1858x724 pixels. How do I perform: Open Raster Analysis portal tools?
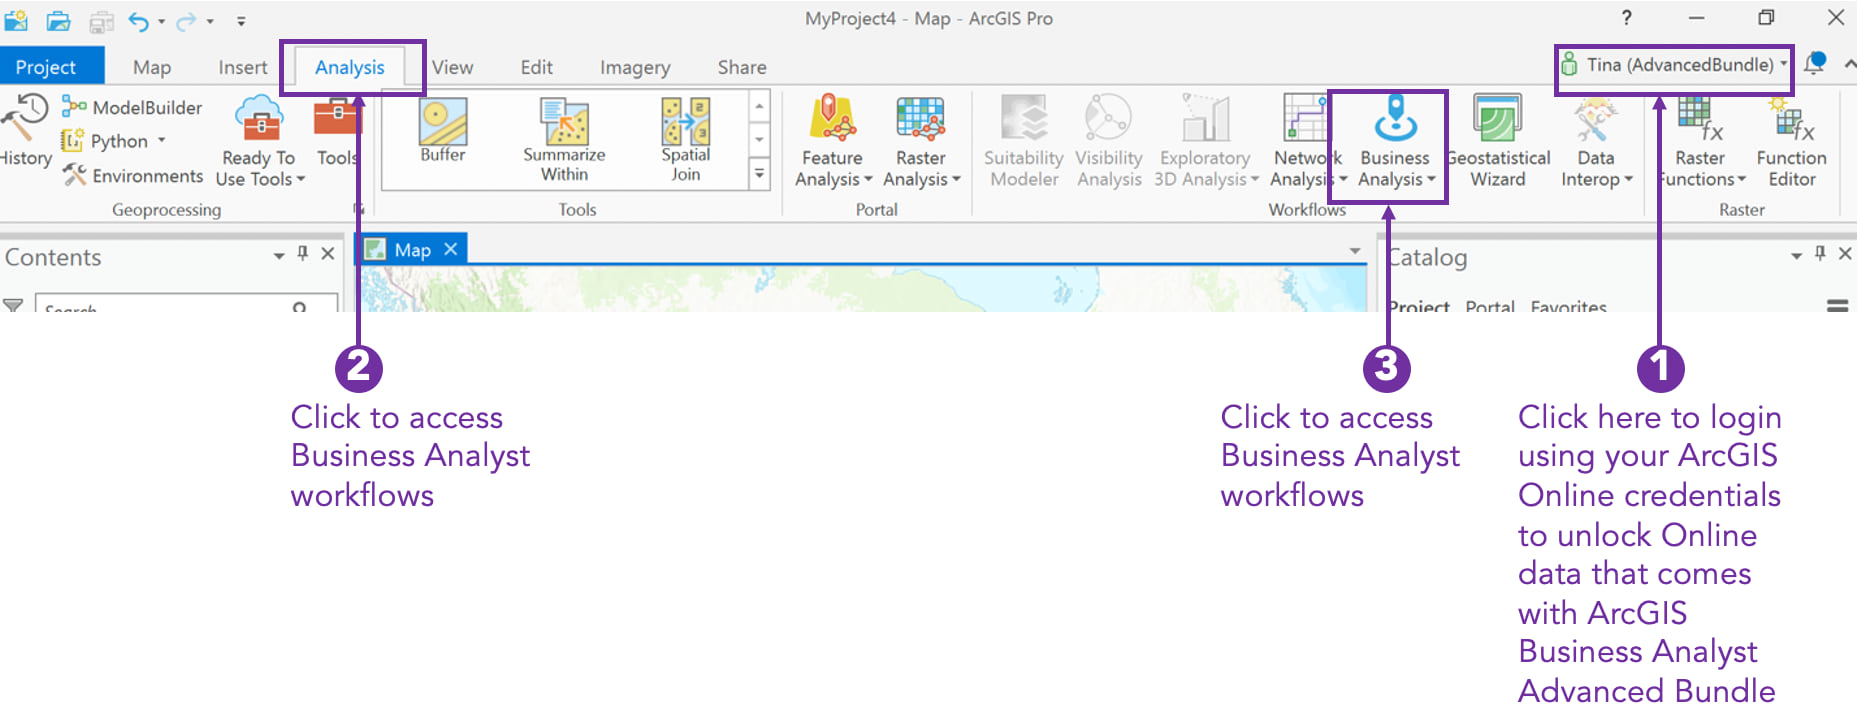[x=921, y=142]
